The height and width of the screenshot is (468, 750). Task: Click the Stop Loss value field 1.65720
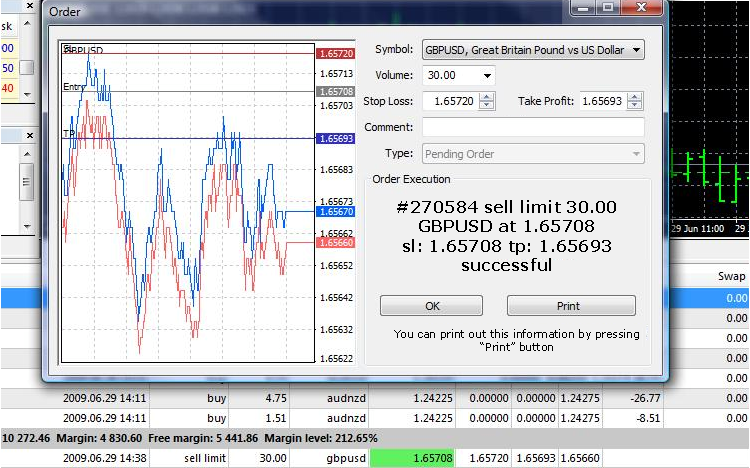tap(451, 101)
